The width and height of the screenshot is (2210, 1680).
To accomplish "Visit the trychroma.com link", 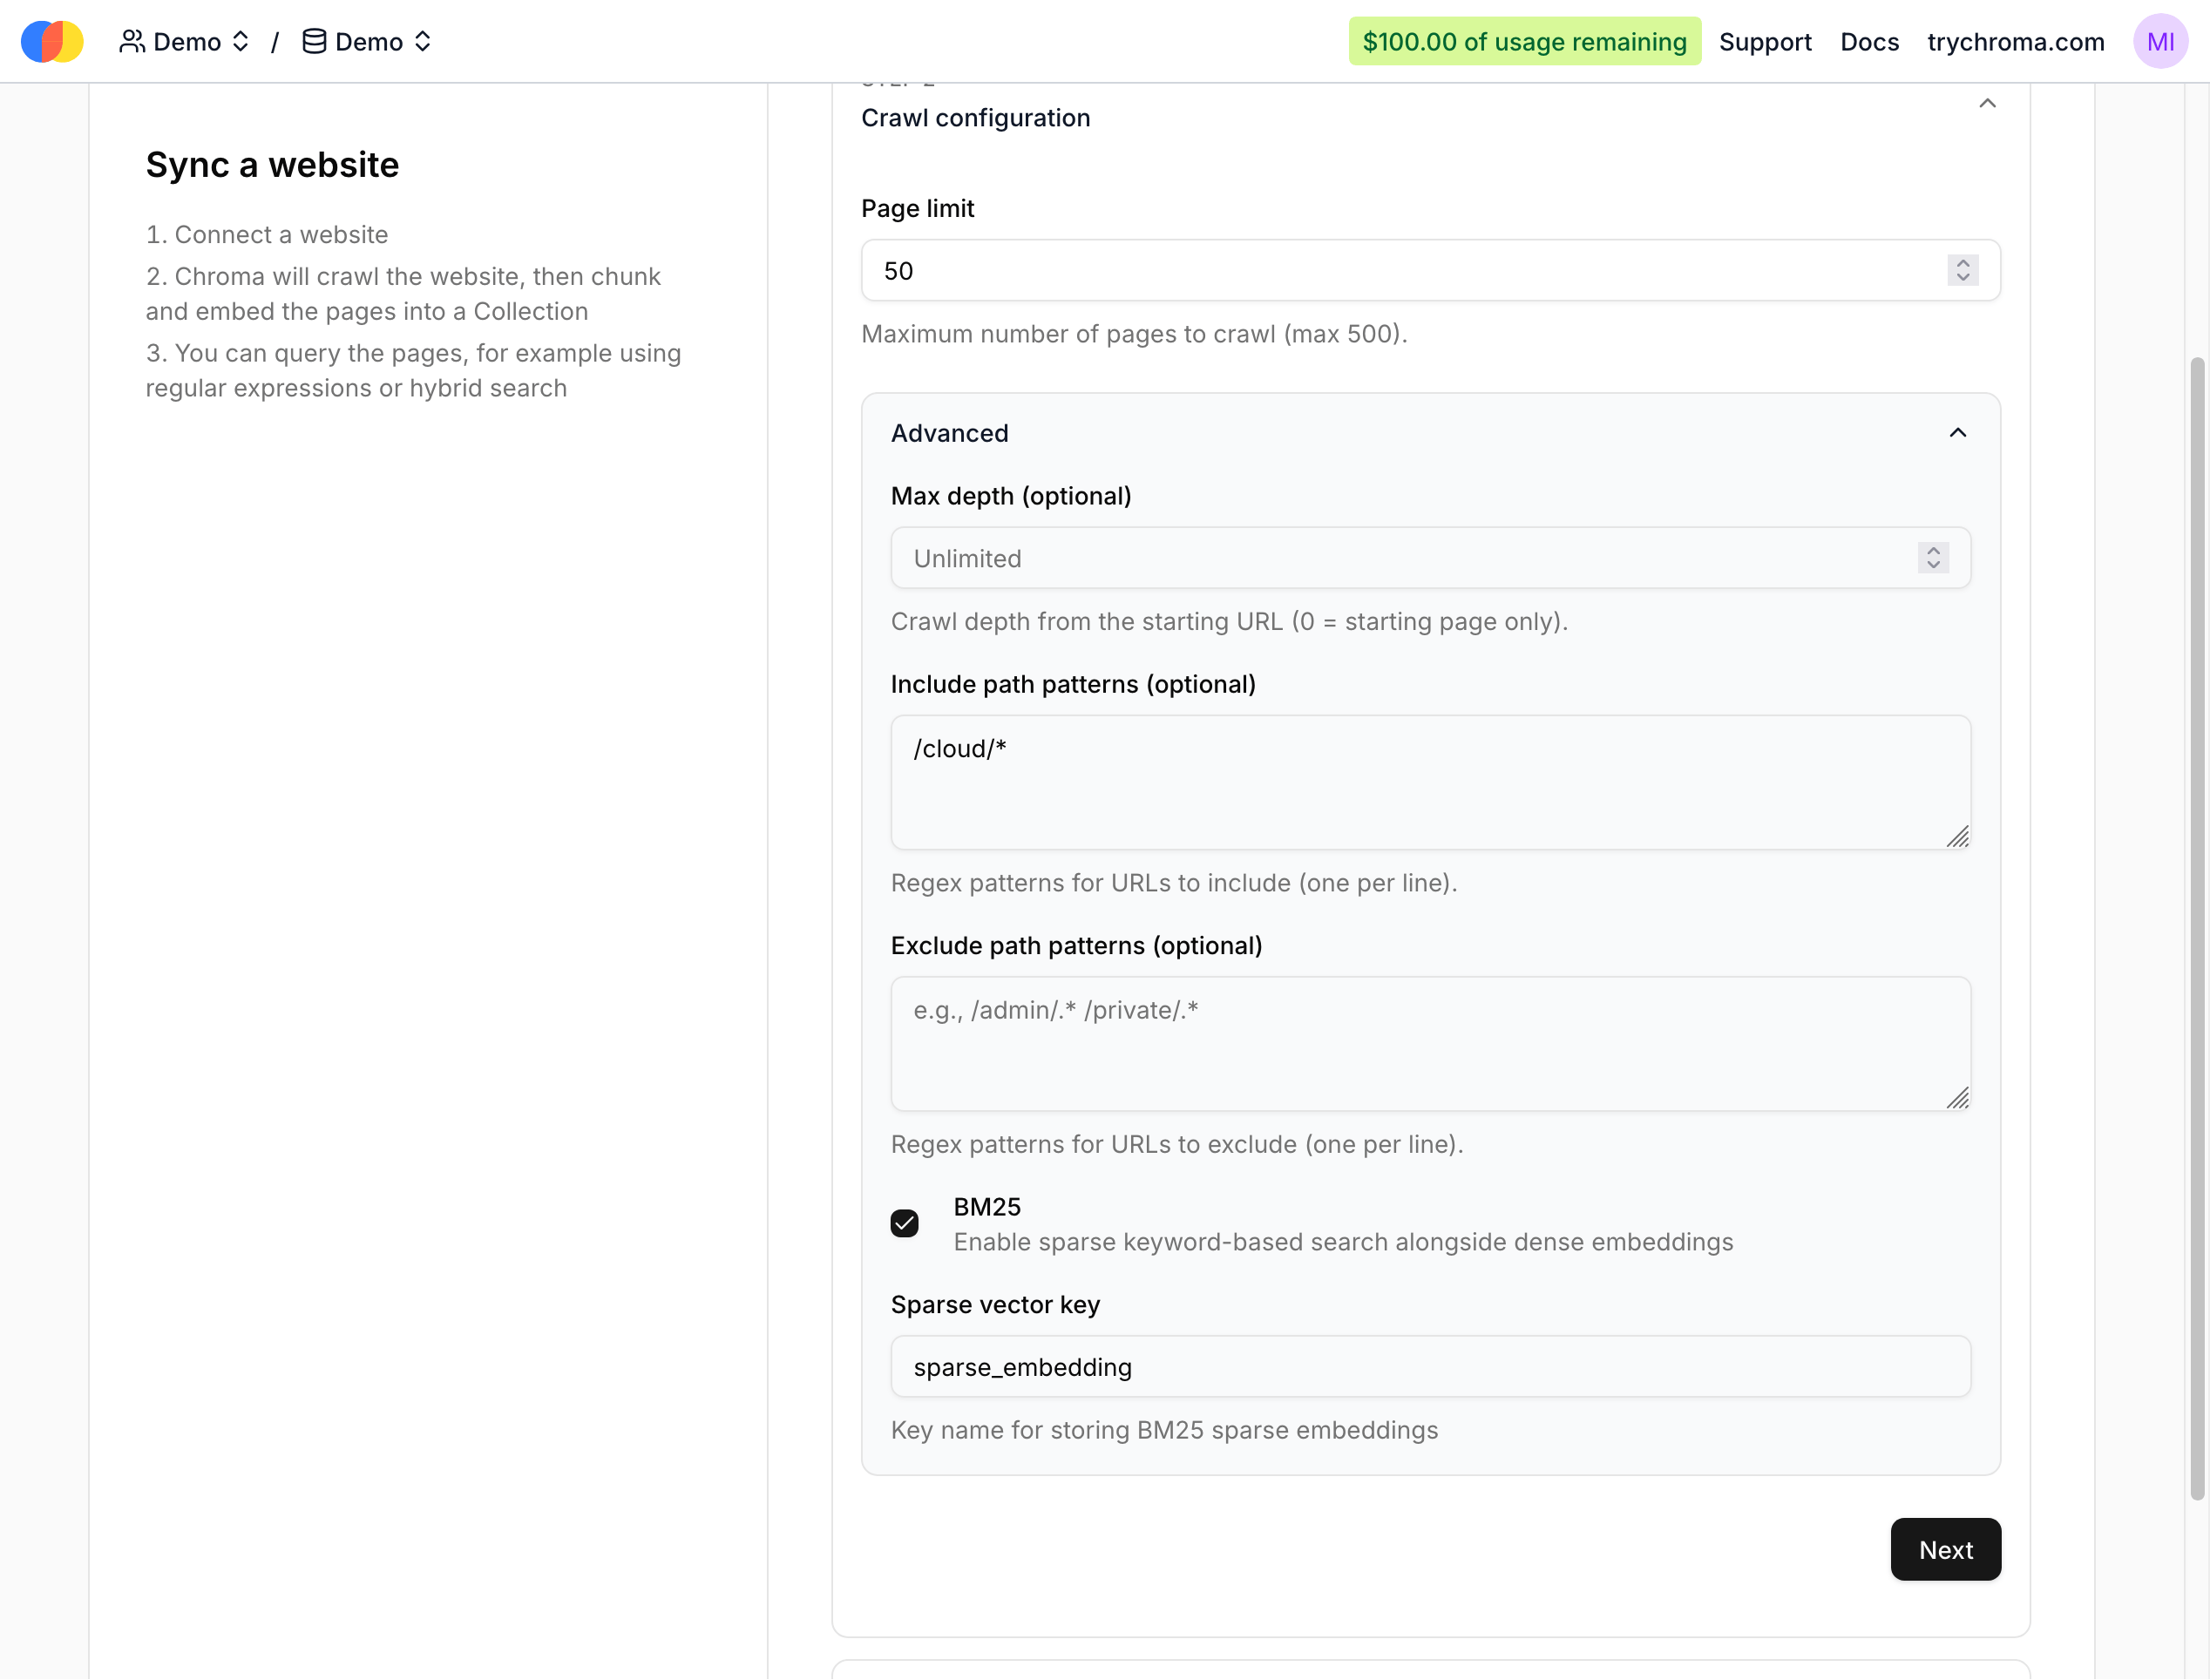I will [2014, 41].
